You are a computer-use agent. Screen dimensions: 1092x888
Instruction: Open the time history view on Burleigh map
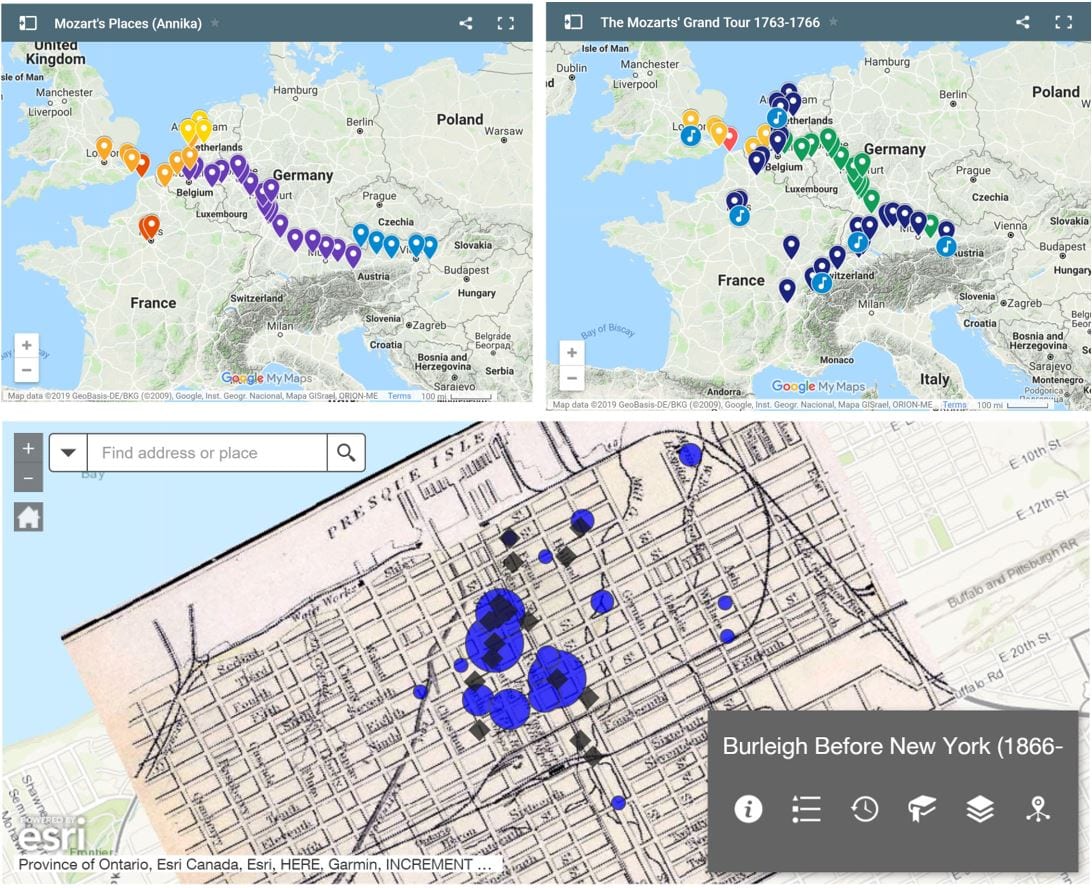coord(864,809)
